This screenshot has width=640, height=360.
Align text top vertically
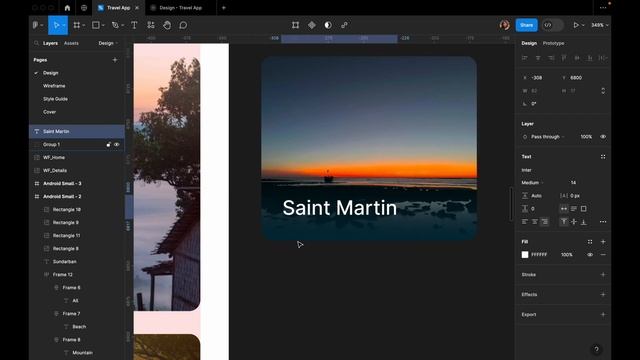coord(564,222)
